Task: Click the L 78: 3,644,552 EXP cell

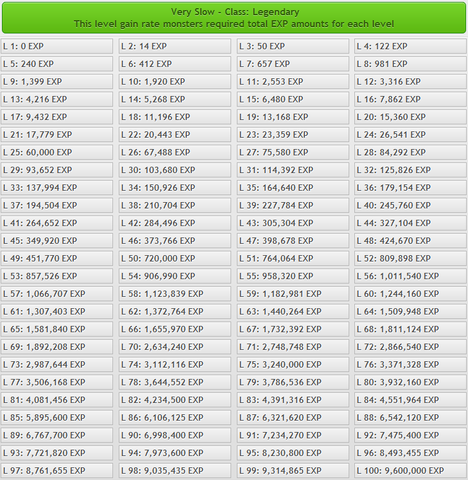Action: (175, 382)
